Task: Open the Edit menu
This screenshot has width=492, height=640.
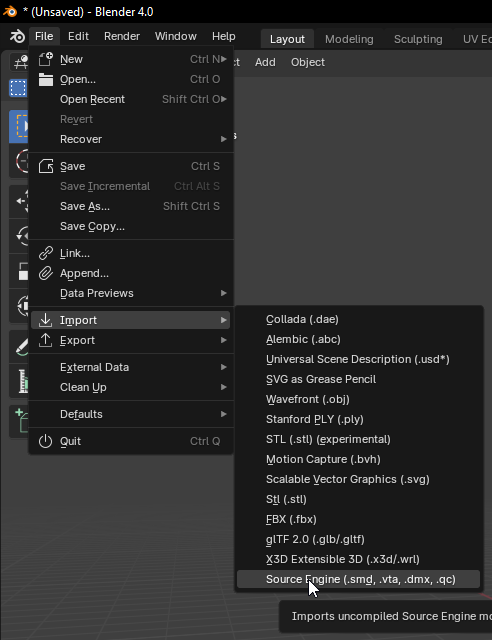Action: 78,36
